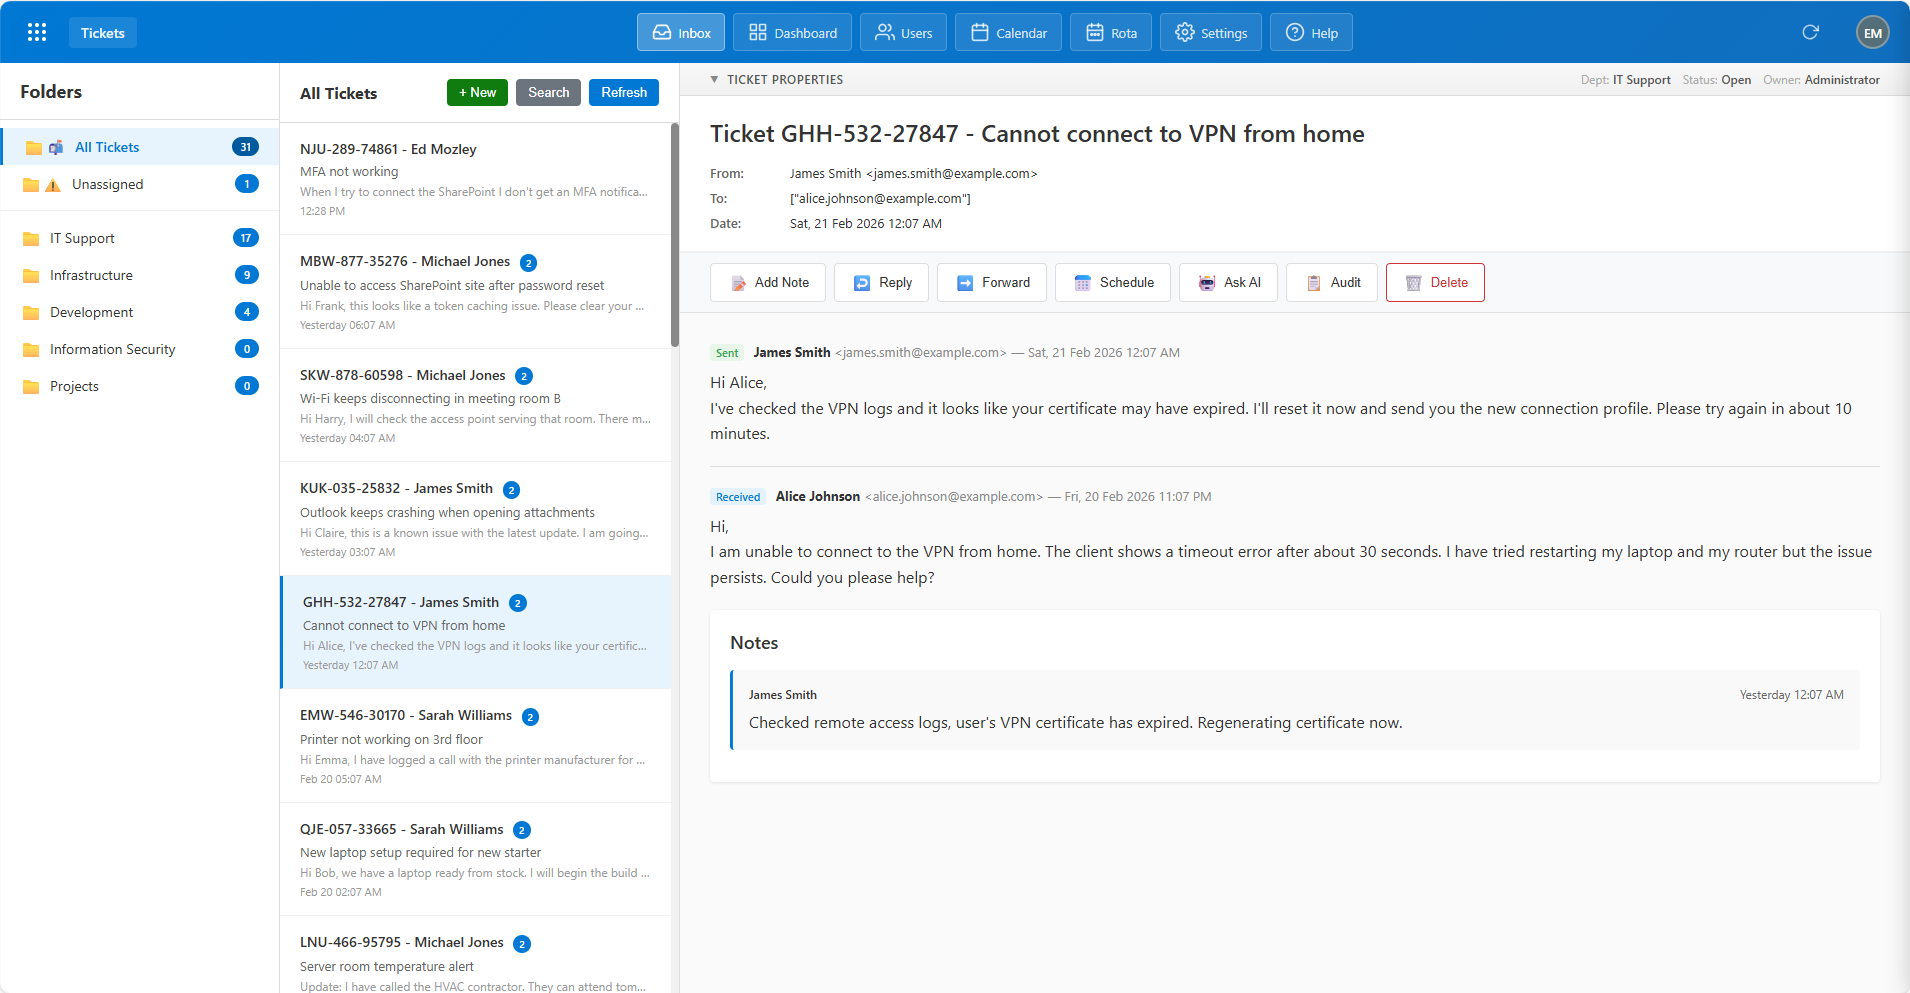Click the 31 count badge on All Tickets

coord(245,147)
